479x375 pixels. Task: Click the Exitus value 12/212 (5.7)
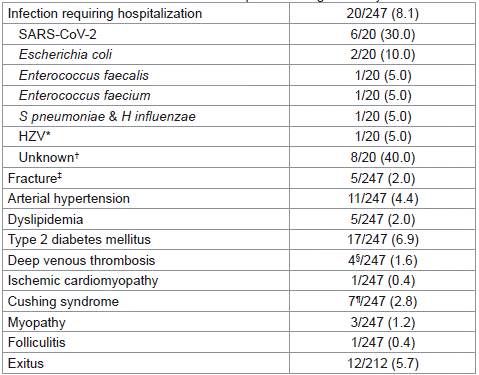pyautogui.click(x=382, y=363)
